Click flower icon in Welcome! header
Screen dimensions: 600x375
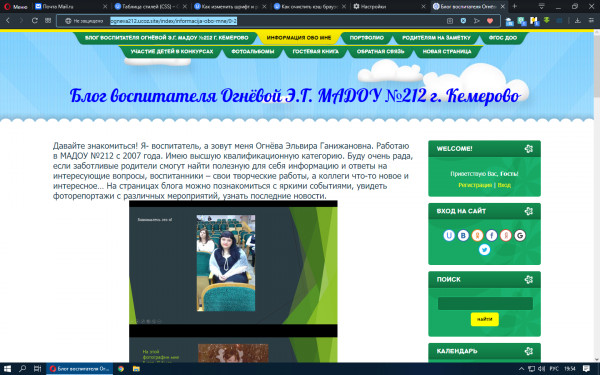pos(529,148)
